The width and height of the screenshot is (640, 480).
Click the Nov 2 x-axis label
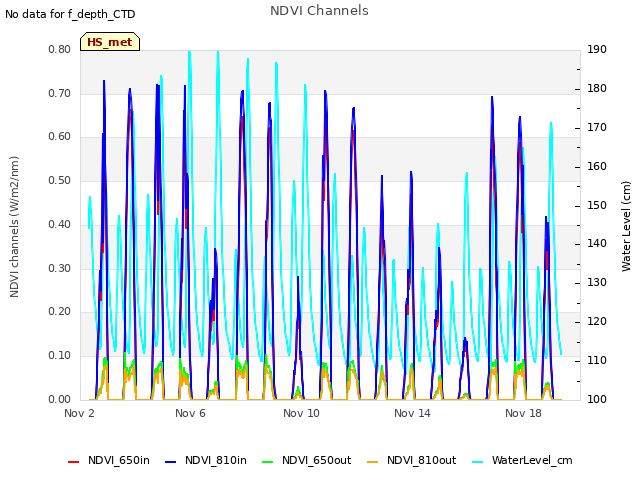point(79,413)
